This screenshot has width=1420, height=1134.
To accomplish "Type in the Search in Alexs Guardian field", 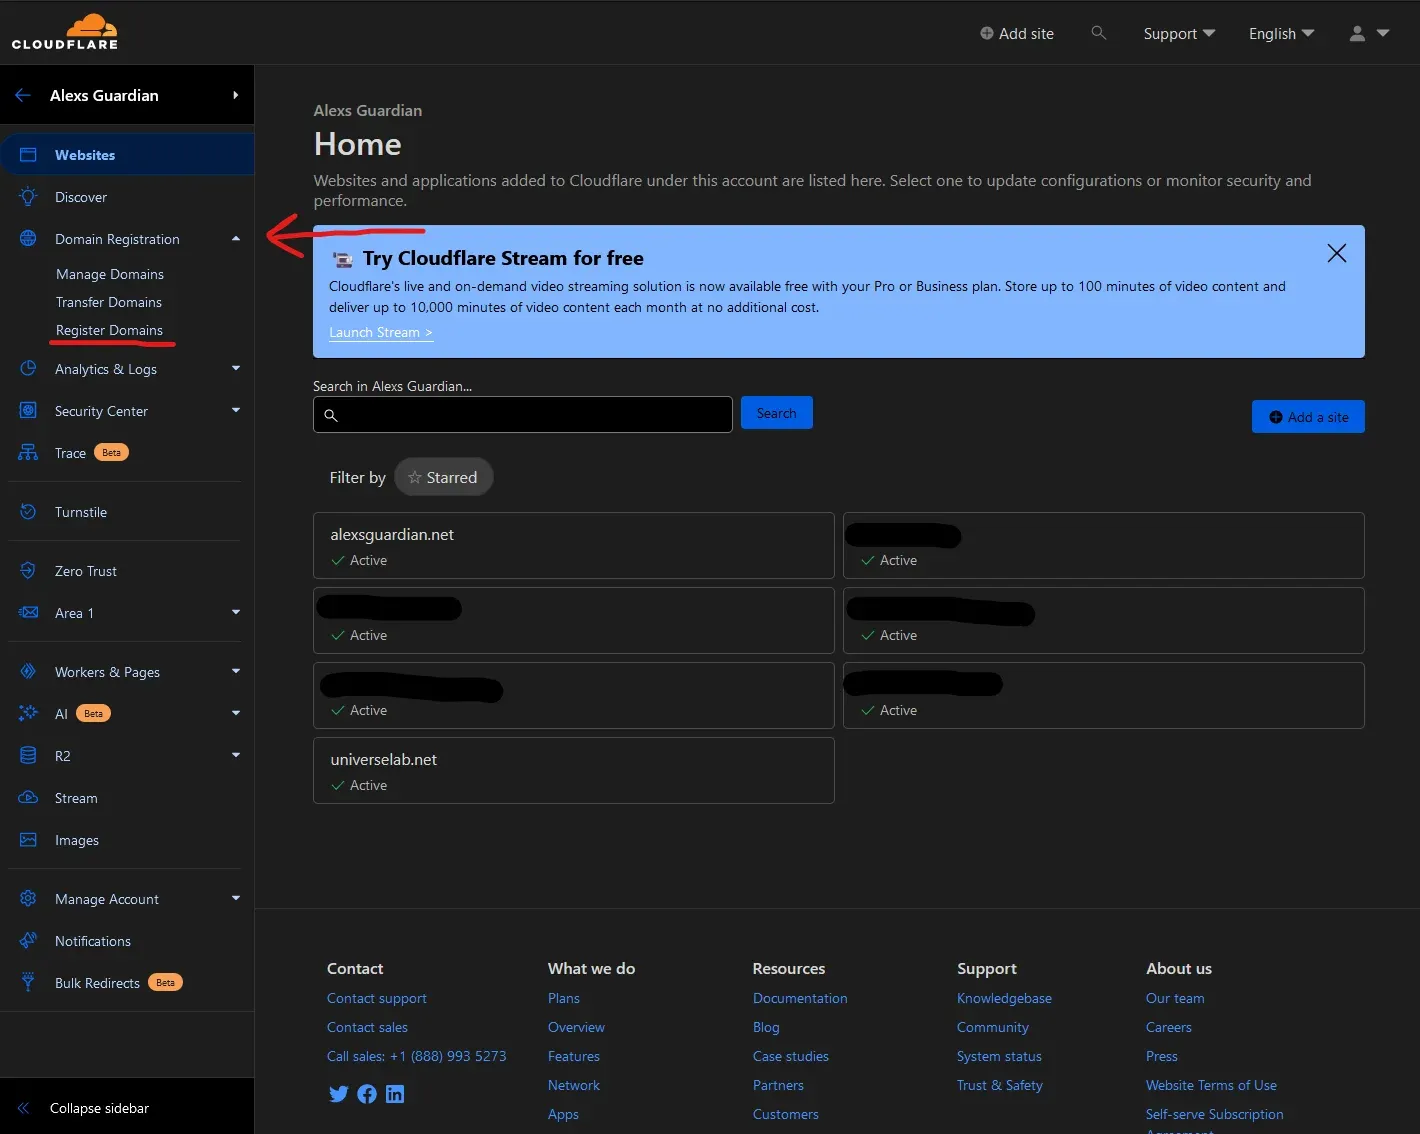I will 522,414.
